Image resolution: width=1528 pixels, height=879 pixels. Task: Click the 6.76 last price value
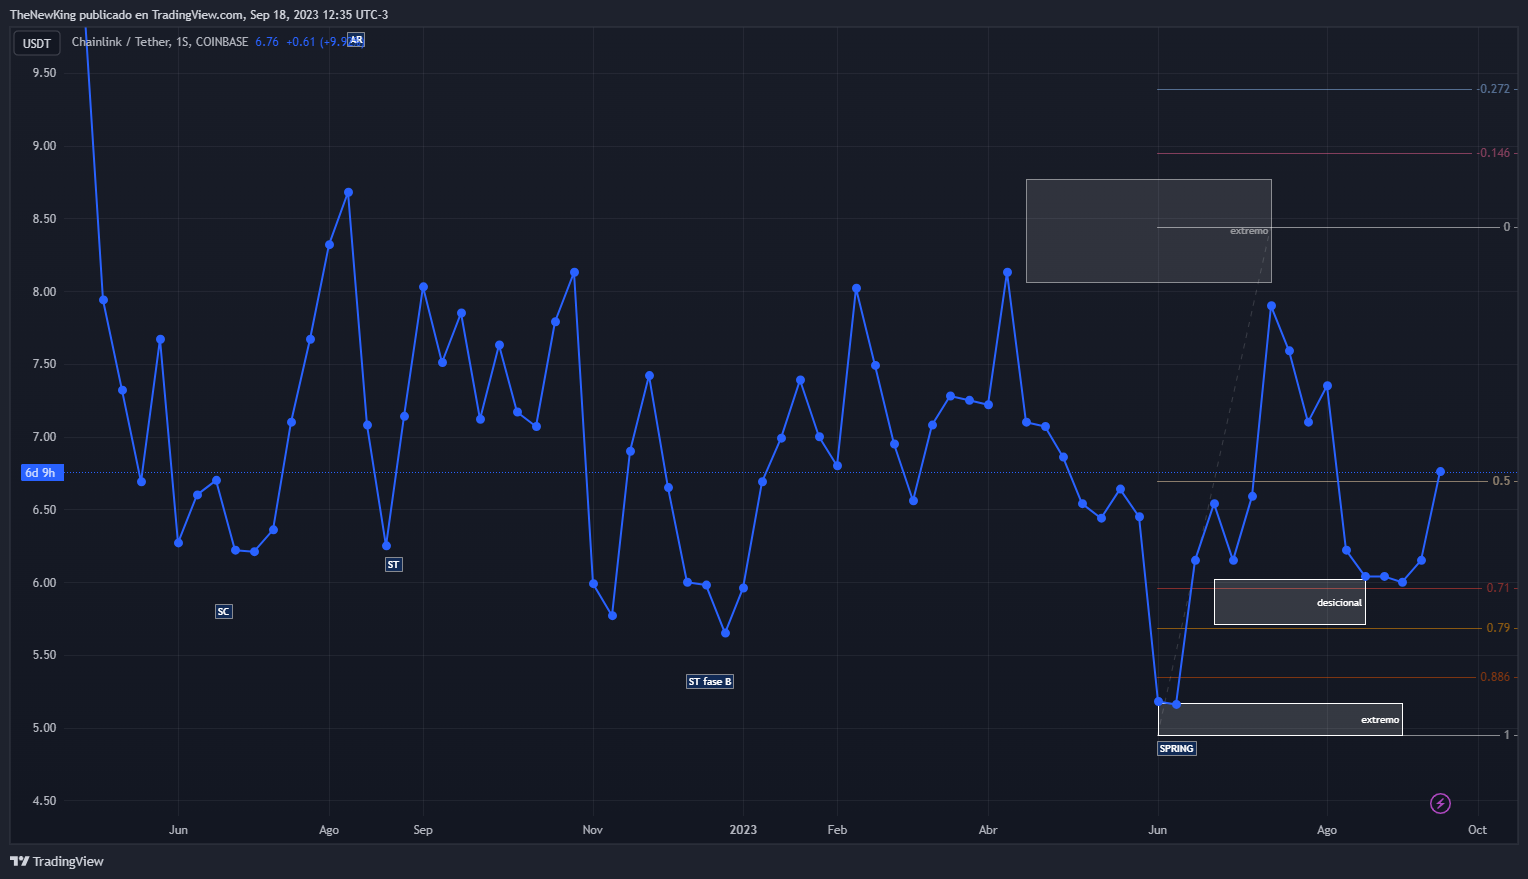267,42
